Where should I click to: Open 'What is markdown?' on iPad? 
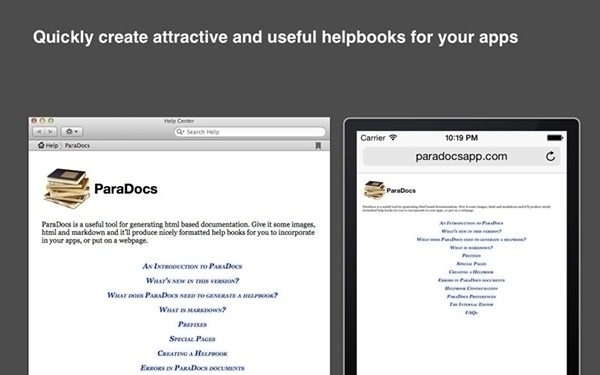coord(471,248)
